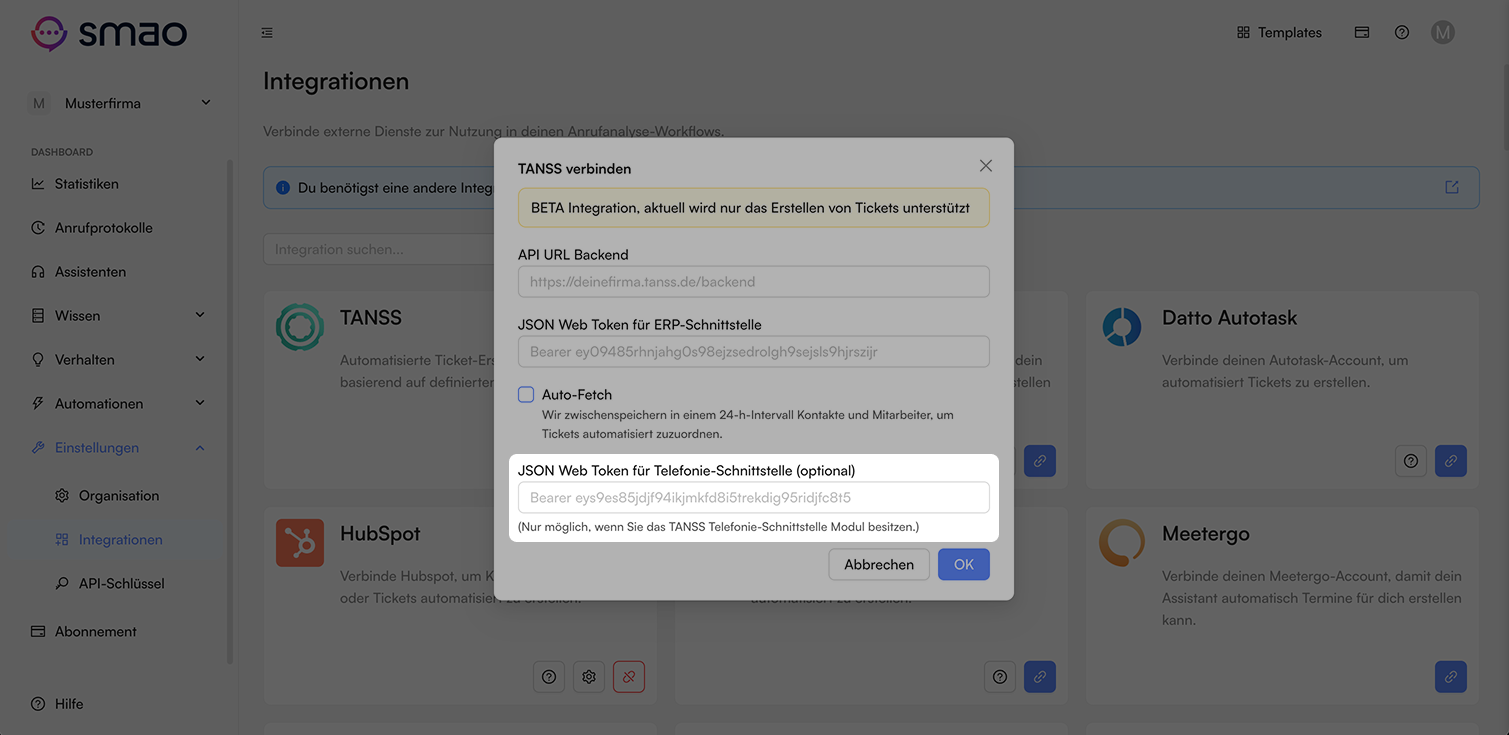Click the Wissen book icon
1509x735 pixels.
click(x=38, y=316)
